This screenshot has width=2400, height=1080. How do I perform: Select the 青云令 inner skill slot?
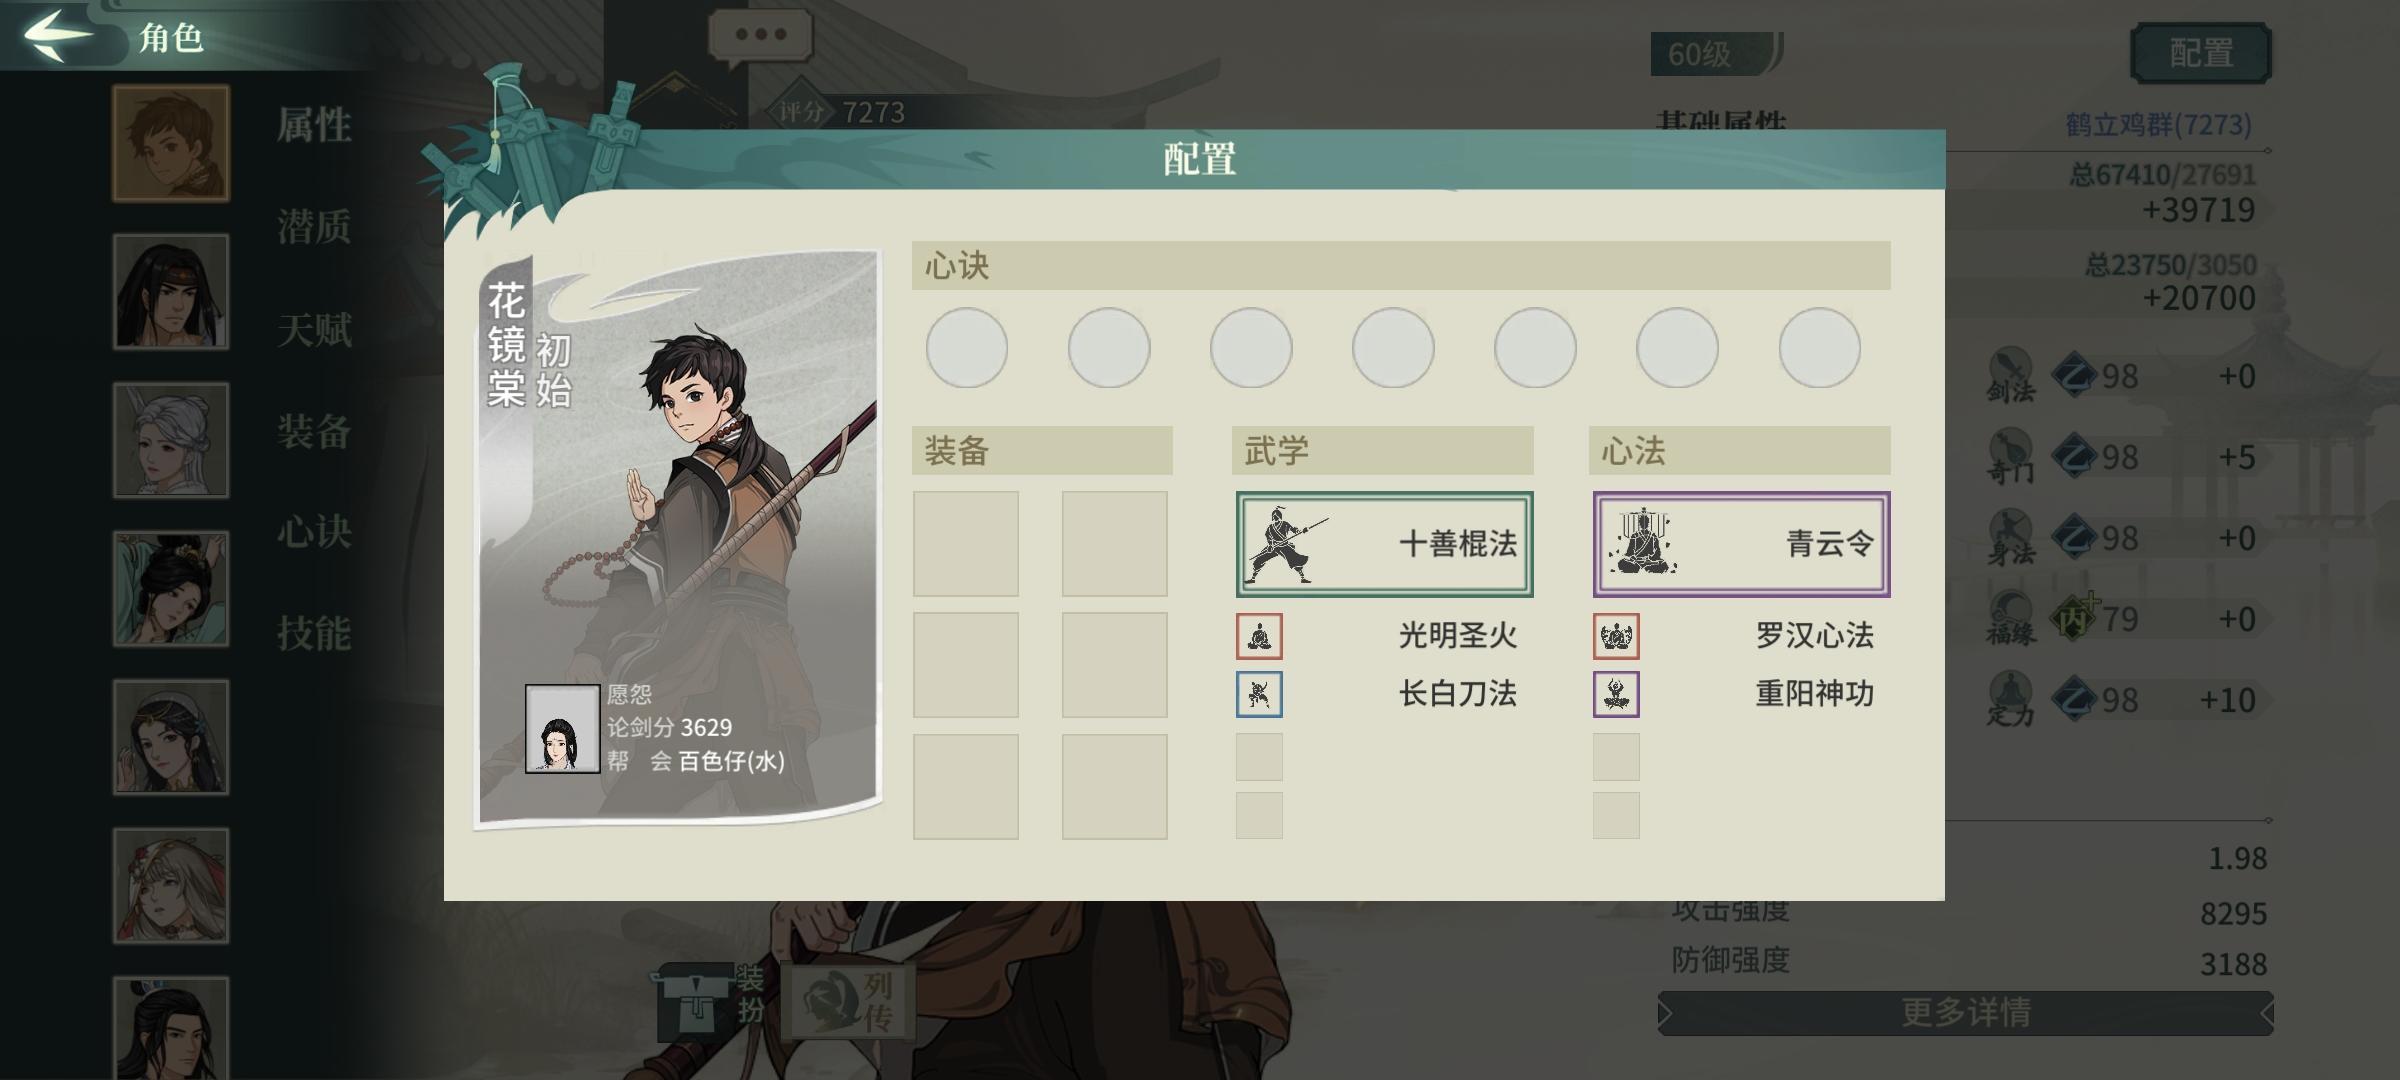click(x=1741, y=544)
